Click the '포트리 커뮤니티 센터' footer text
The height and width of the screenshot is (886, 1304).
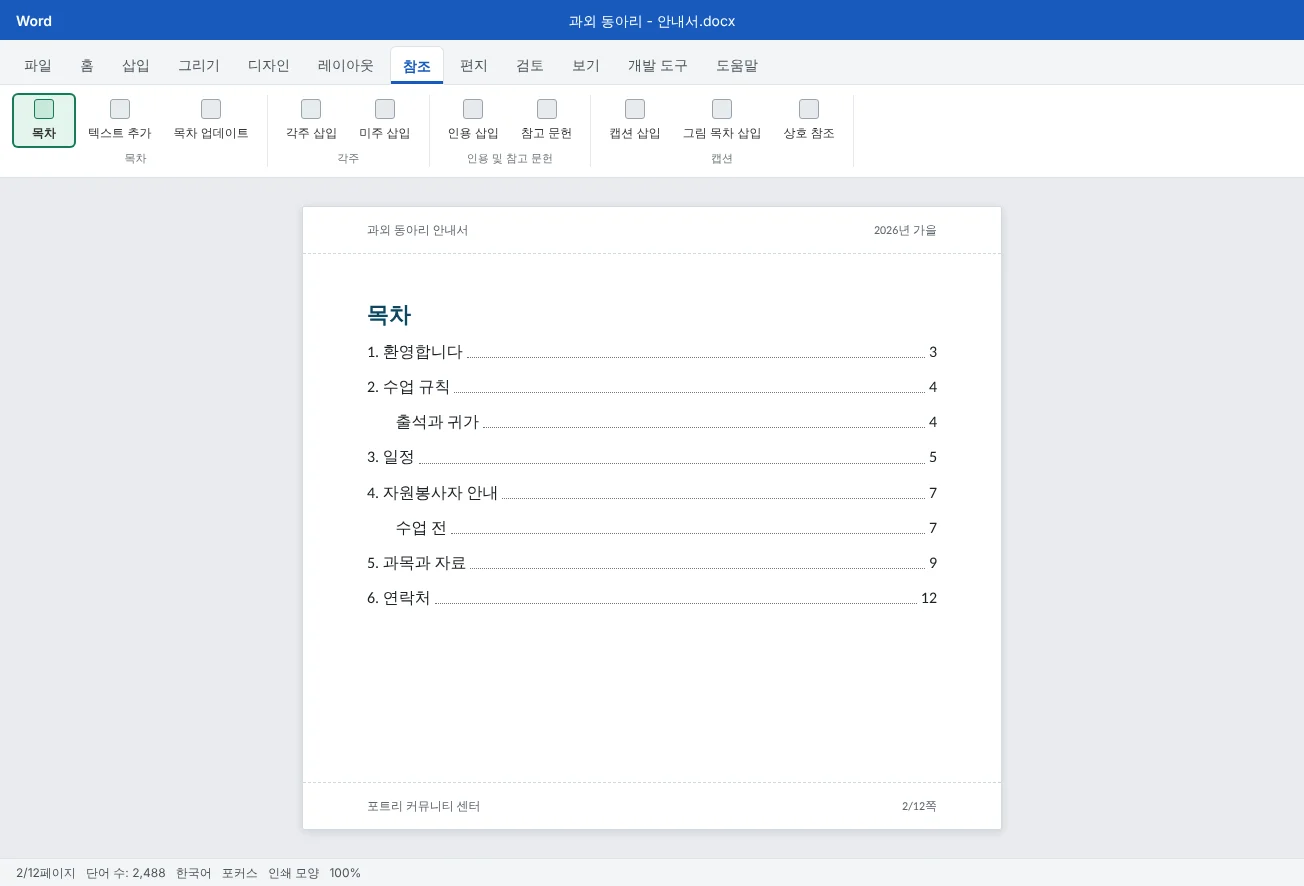tap(424, 806)
